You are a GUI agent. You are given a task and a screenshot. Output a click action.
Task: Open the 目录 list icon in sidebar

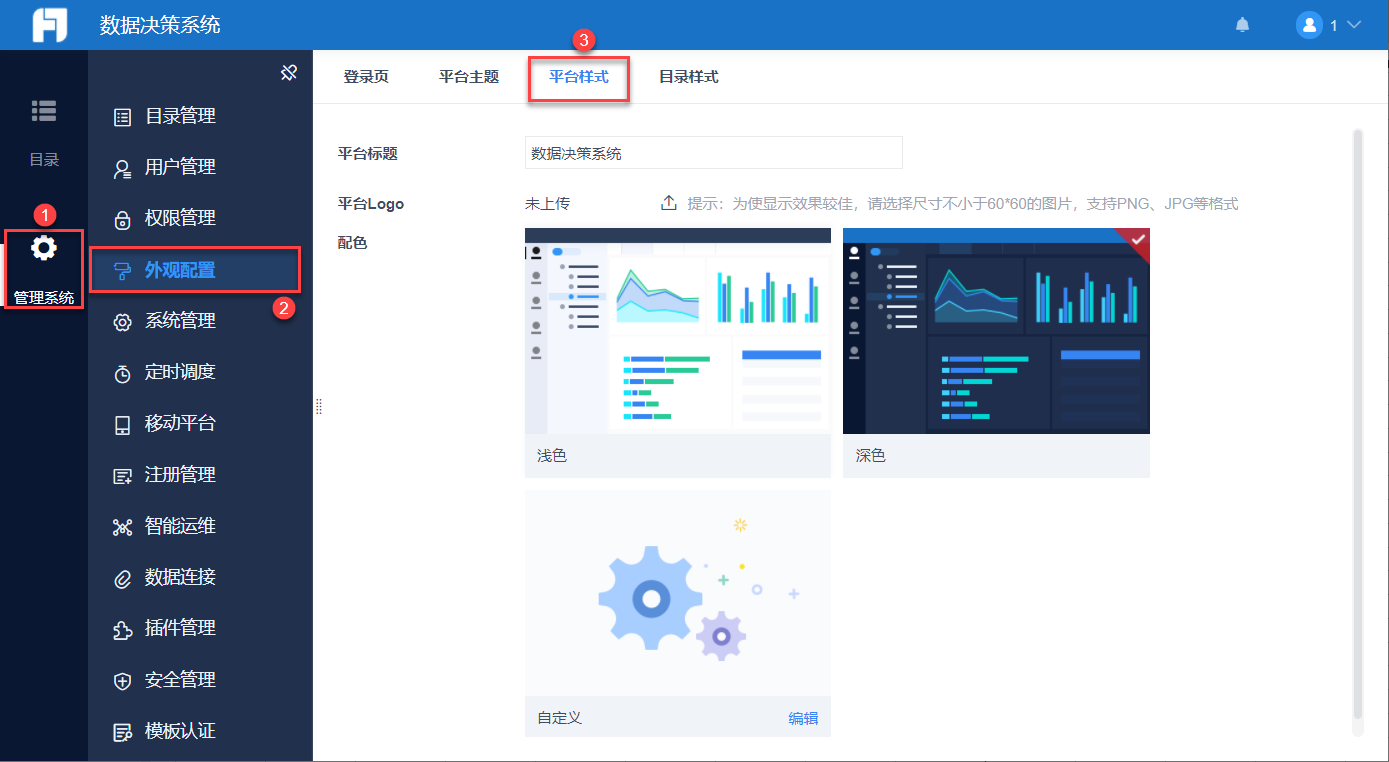[x=44, y=111]
